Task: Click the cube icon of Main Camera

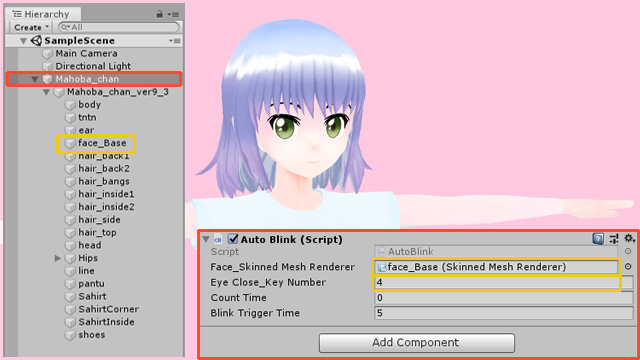Action: [x=48, y=53]
